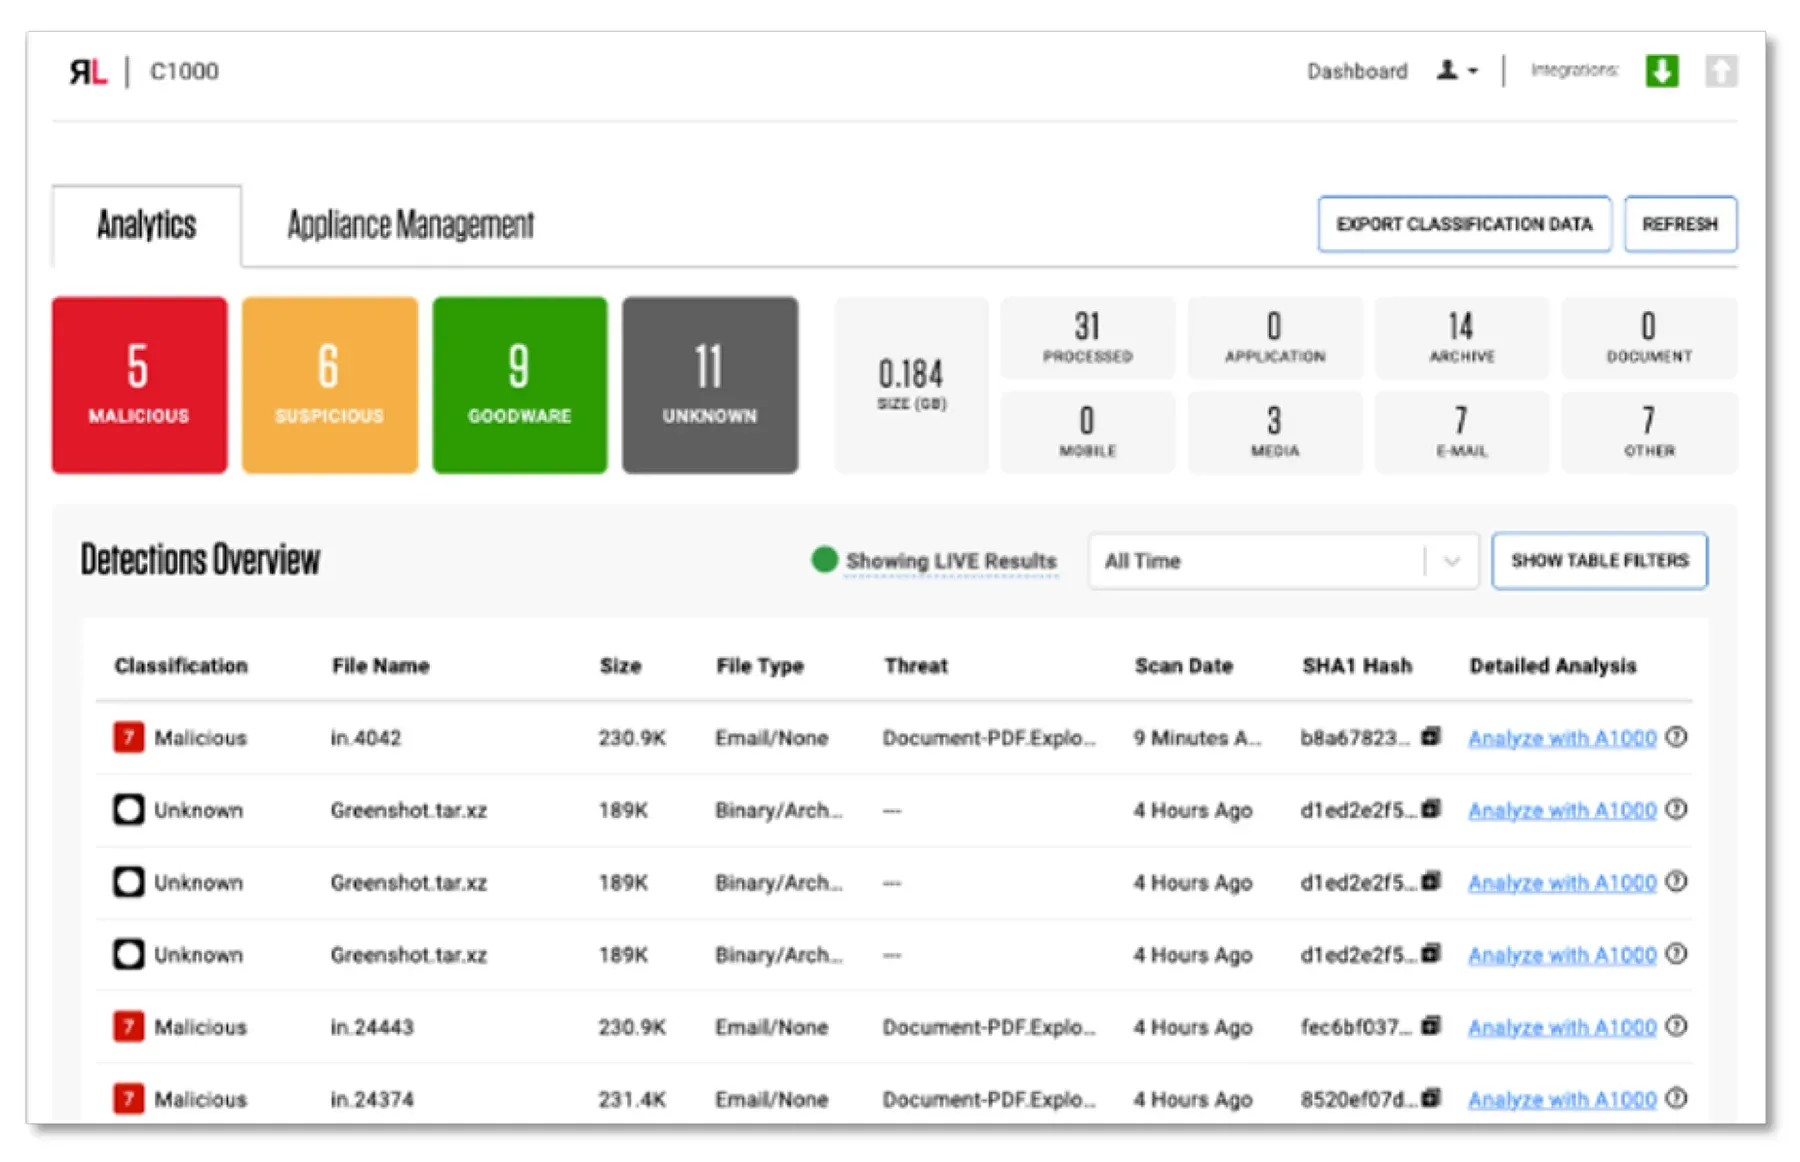Click the green download Integrations icon
1800x1162 pixels.
tap(1662, 70)
